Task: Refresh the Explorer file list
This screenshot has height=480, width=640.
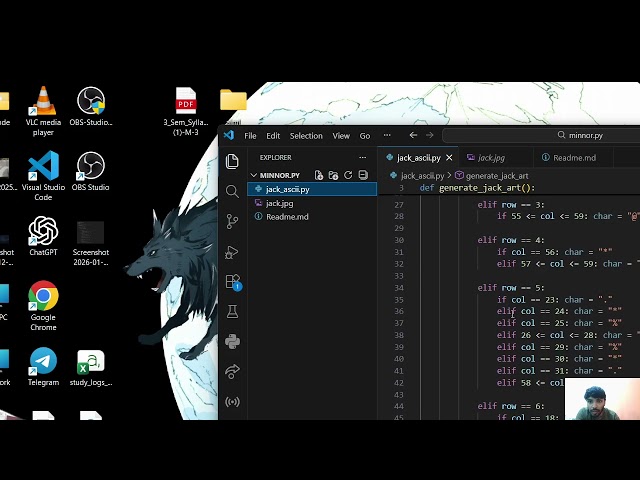Action: (x=348, y=176)
